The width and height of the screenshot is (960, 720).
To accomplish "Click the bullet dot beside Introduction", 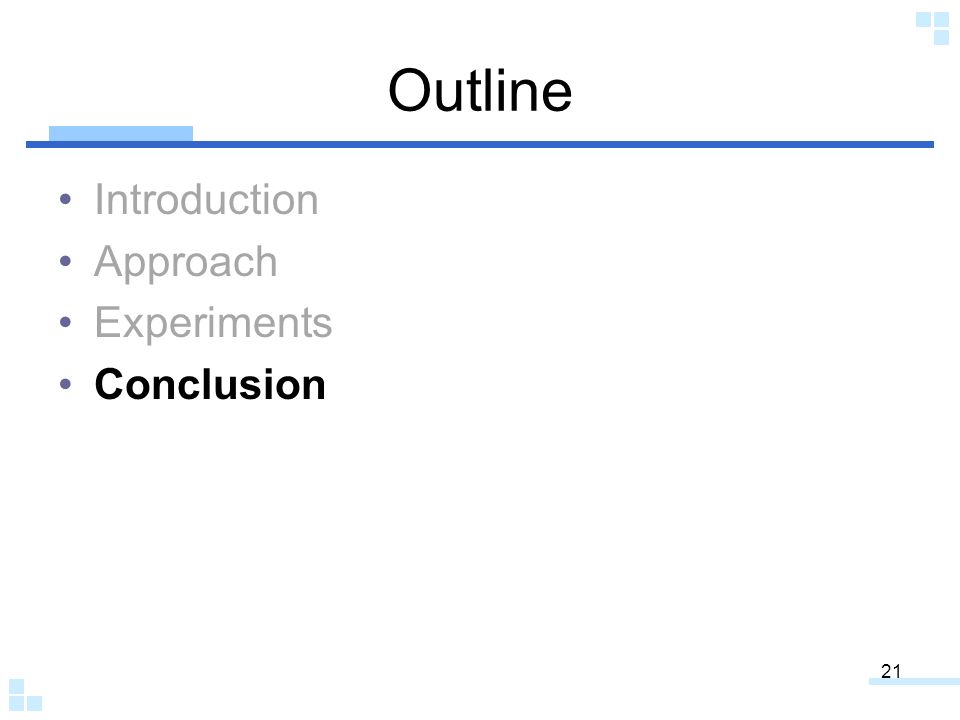I will coord(66,199).
